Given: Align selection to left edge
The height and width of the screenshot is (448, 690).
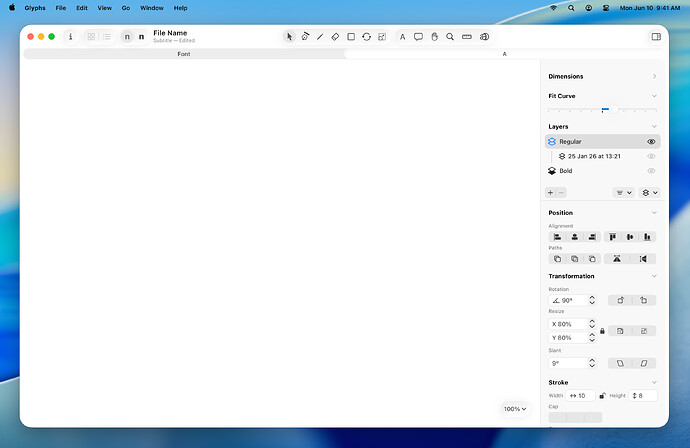Looking at the screenshot, I should coord(557,237).
